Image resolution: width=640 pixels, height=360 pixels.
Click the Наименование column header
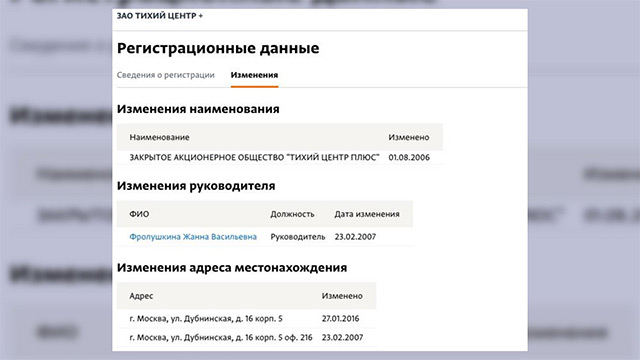[159, 138]
